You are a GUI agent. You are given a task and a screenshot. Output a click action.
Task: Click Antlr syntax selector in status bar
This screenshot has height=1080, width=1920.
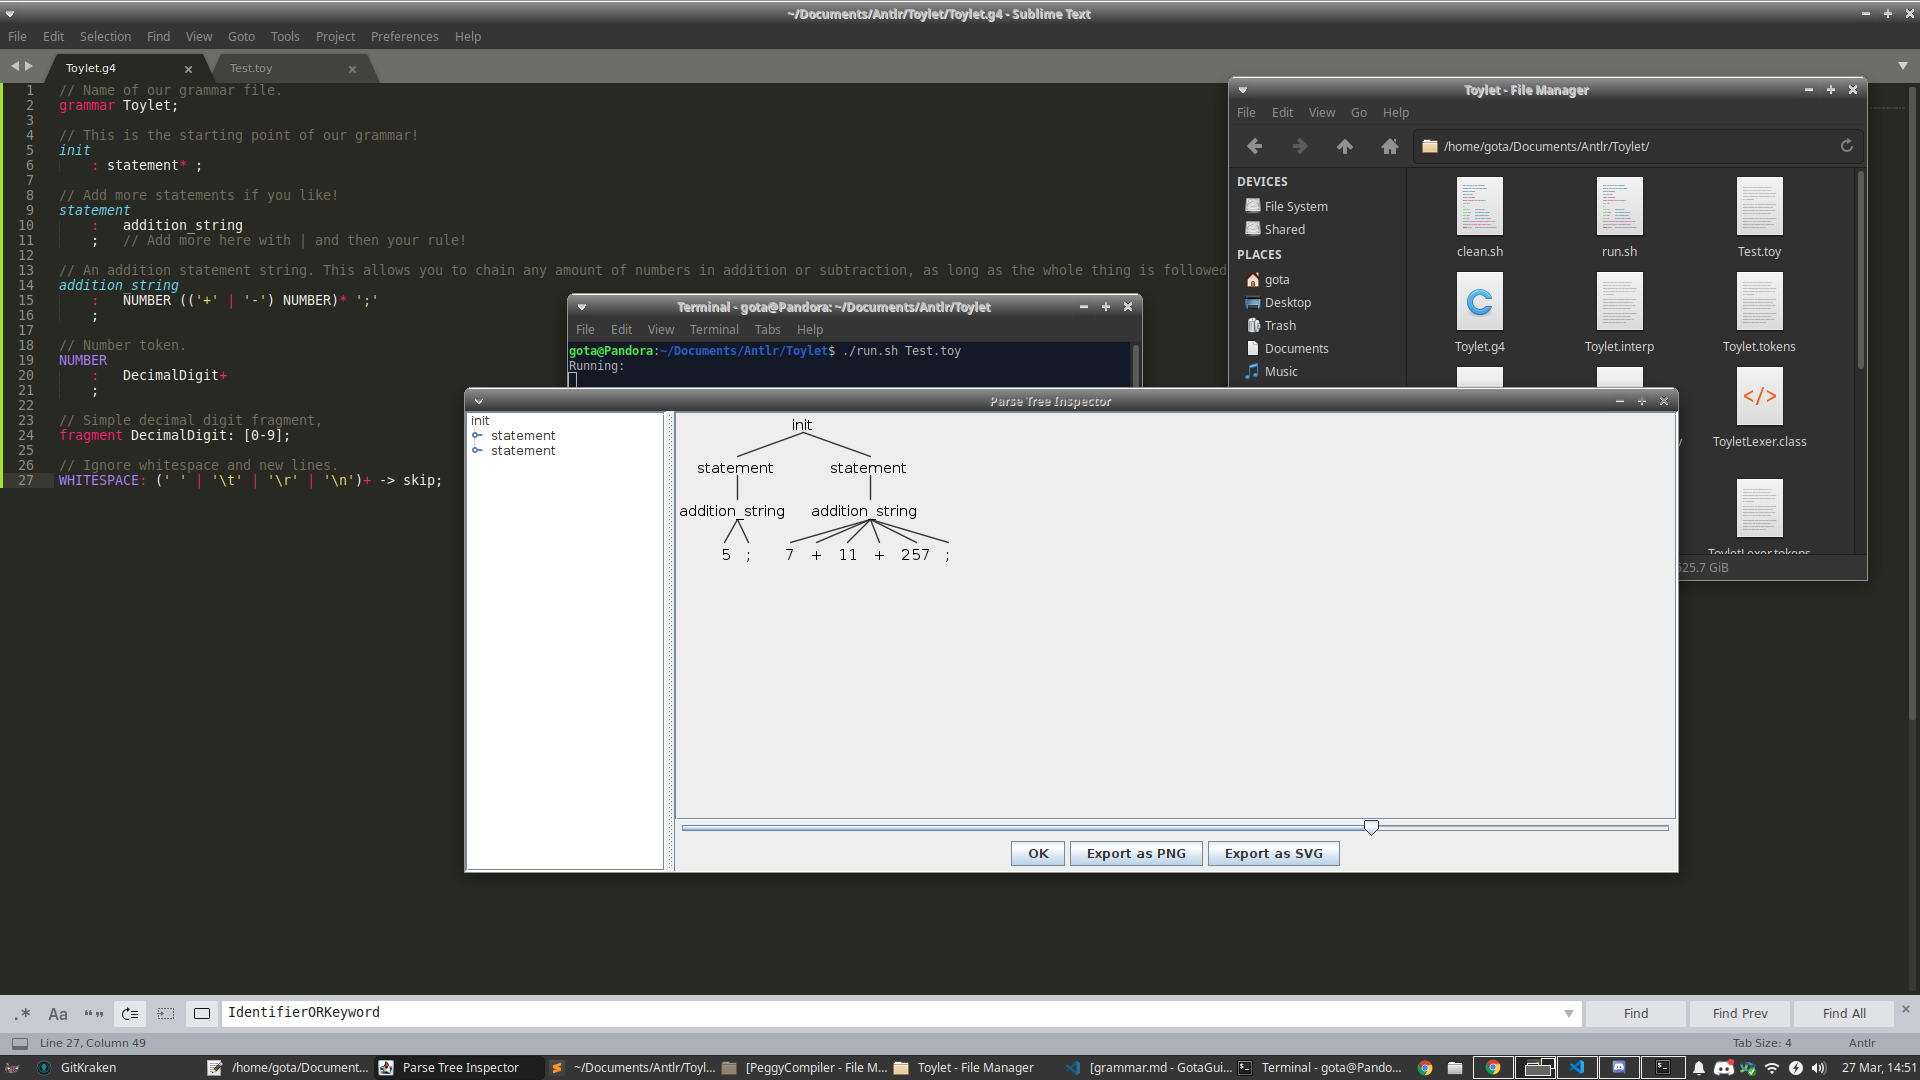(1862, 1043)
